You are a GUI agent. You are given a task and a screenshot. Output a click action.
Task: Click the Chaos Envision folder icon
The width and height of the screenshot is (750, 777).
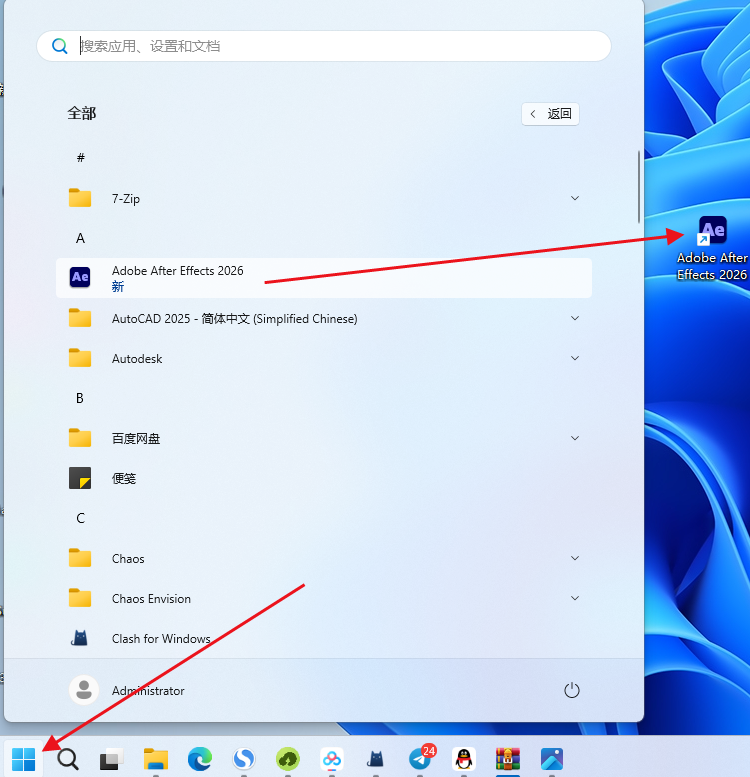[80, 598]
